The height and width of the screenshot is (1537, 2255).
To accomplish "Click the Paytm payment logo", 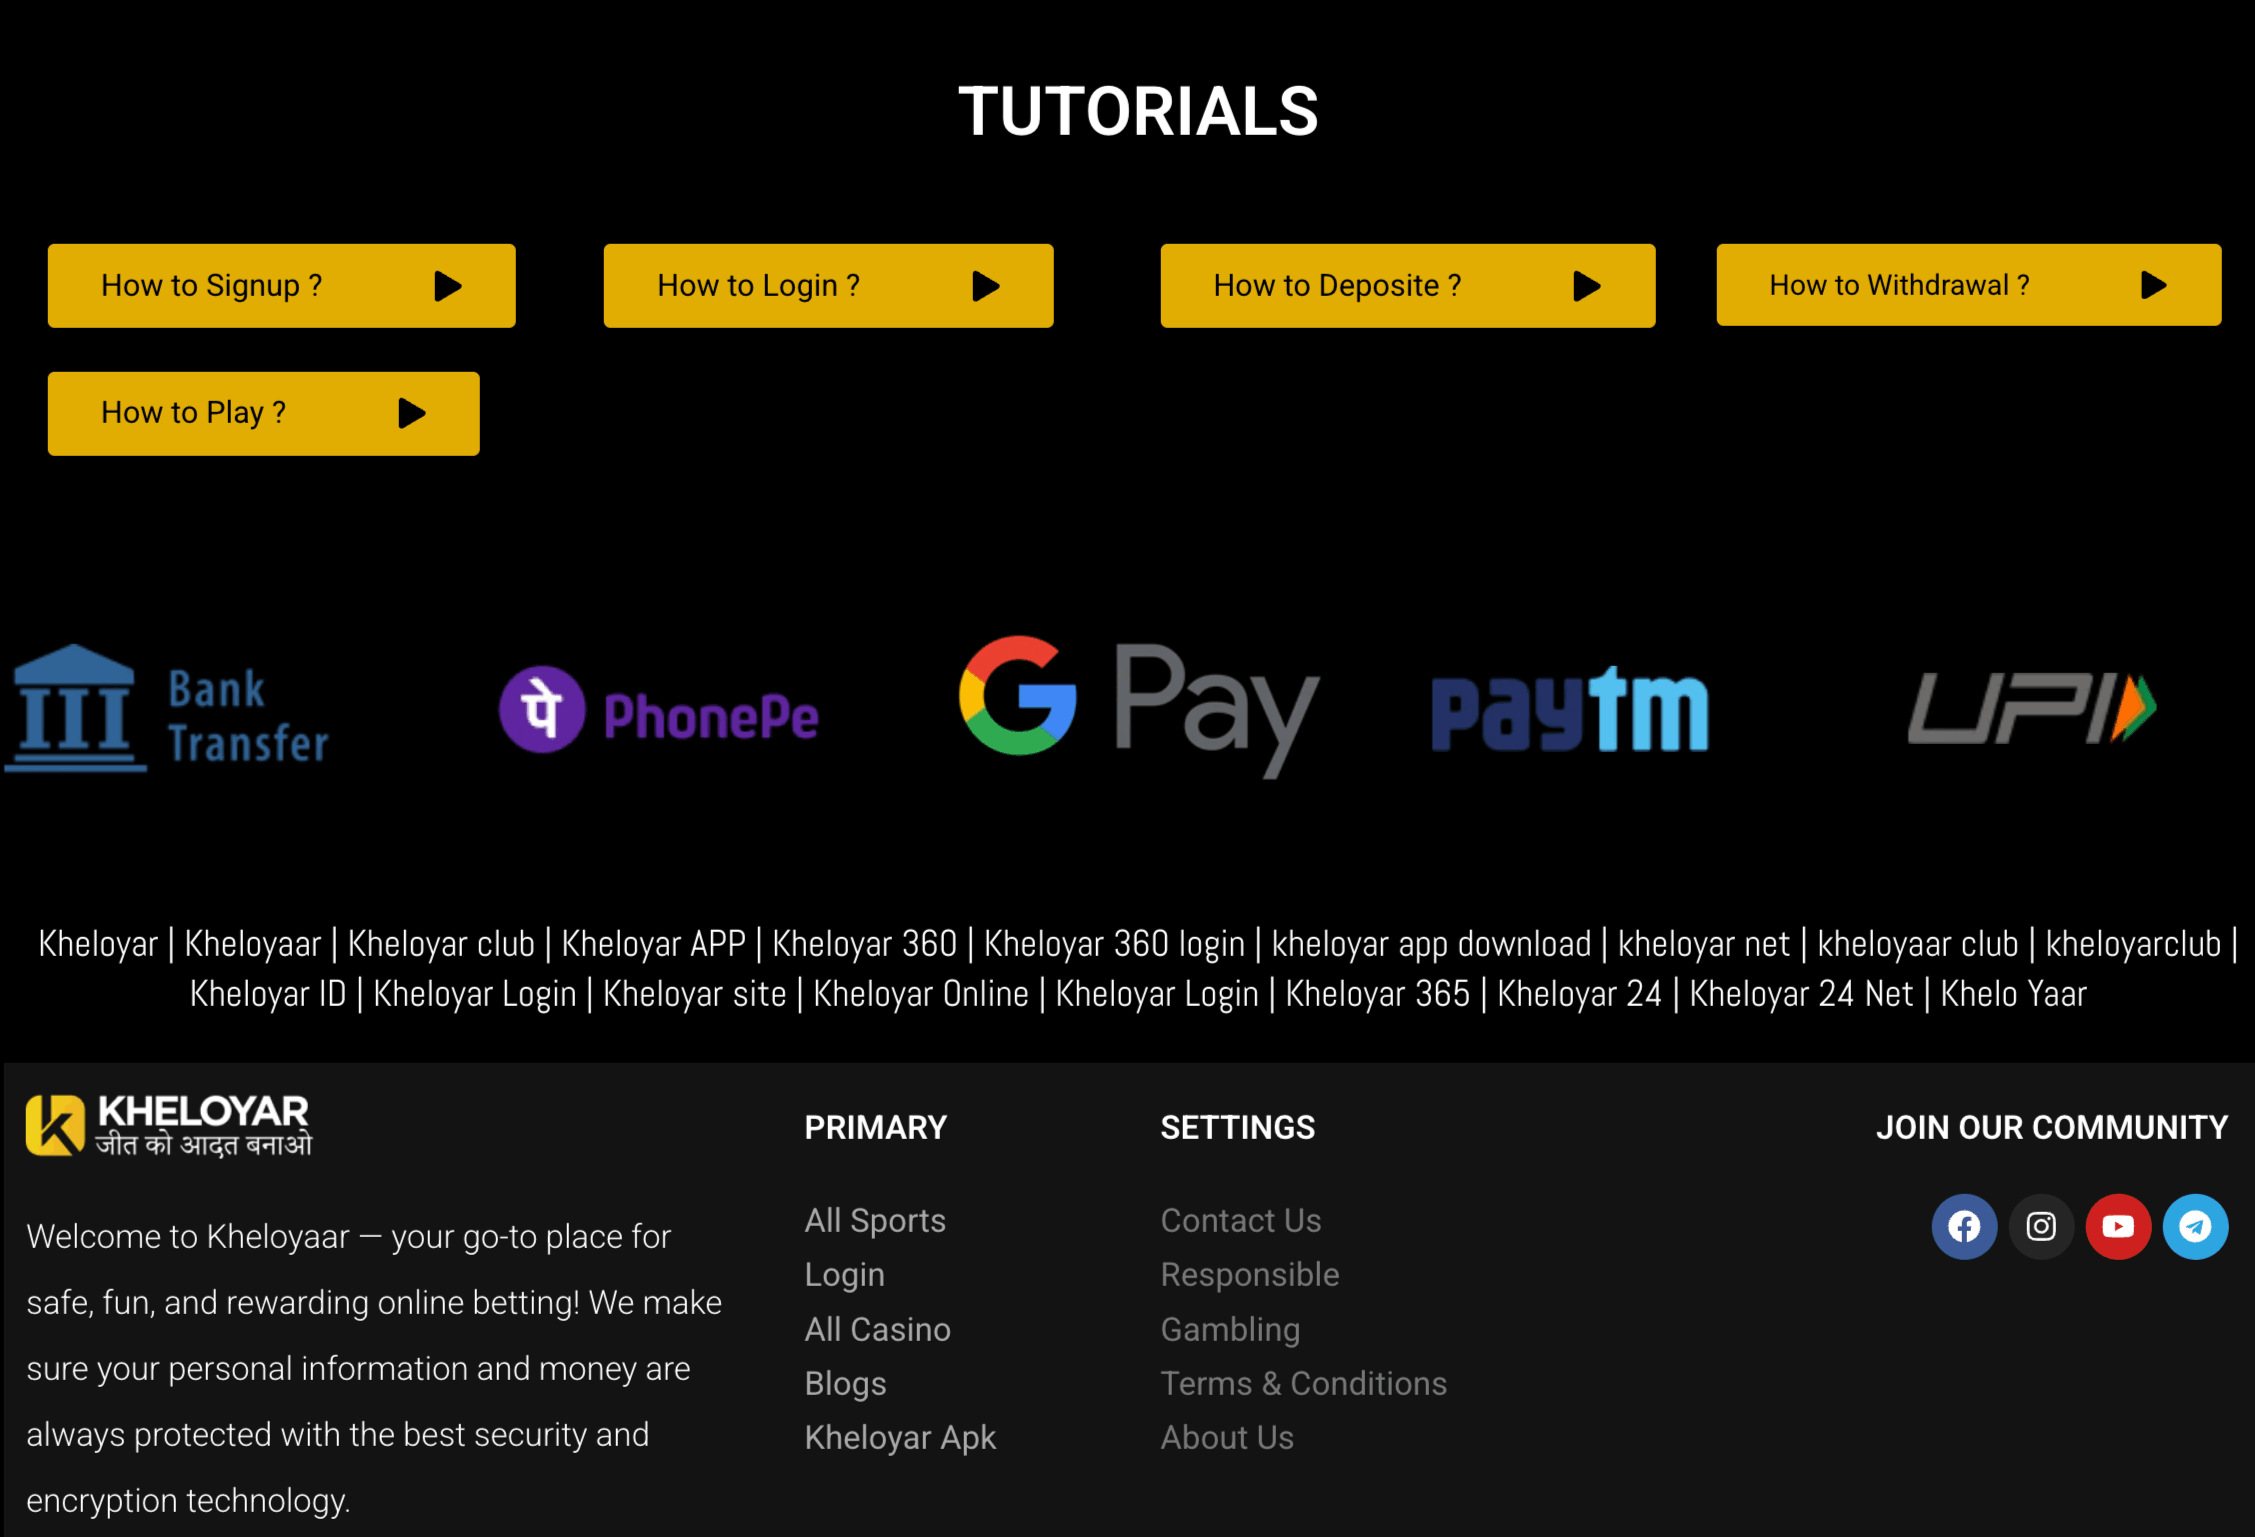I will pyautogui.click(x=1569, y=709).
